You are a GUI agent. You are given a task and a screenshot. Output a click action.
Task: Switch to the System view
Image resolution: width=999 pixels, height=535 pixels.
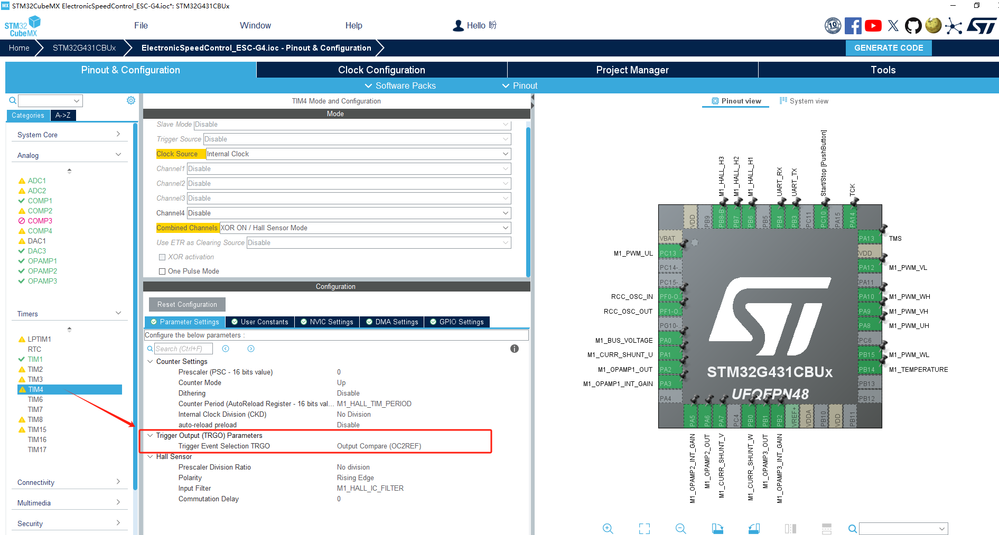coord(804,101)
